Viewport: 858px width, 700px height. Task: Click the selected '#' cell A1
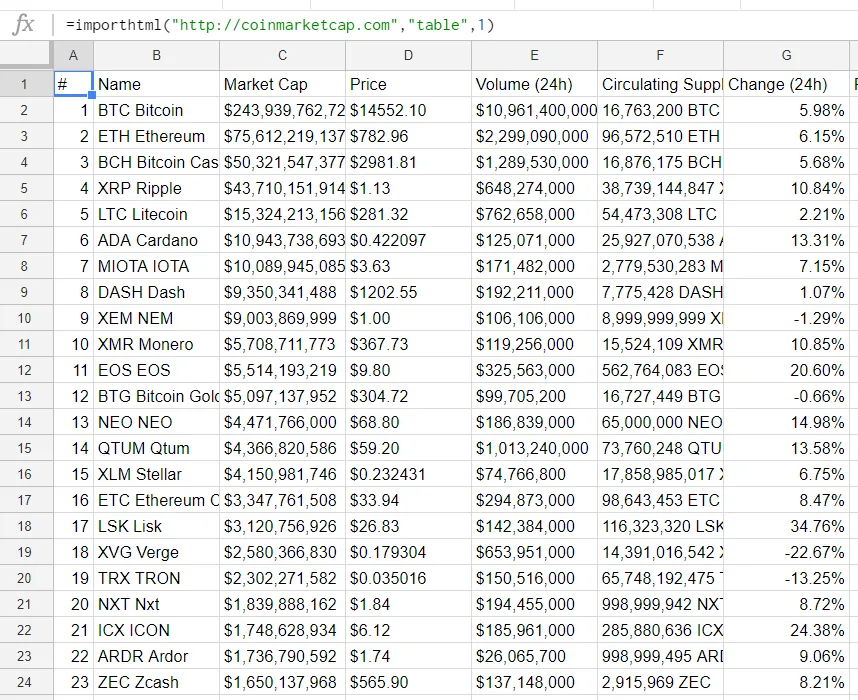[73, 84]
